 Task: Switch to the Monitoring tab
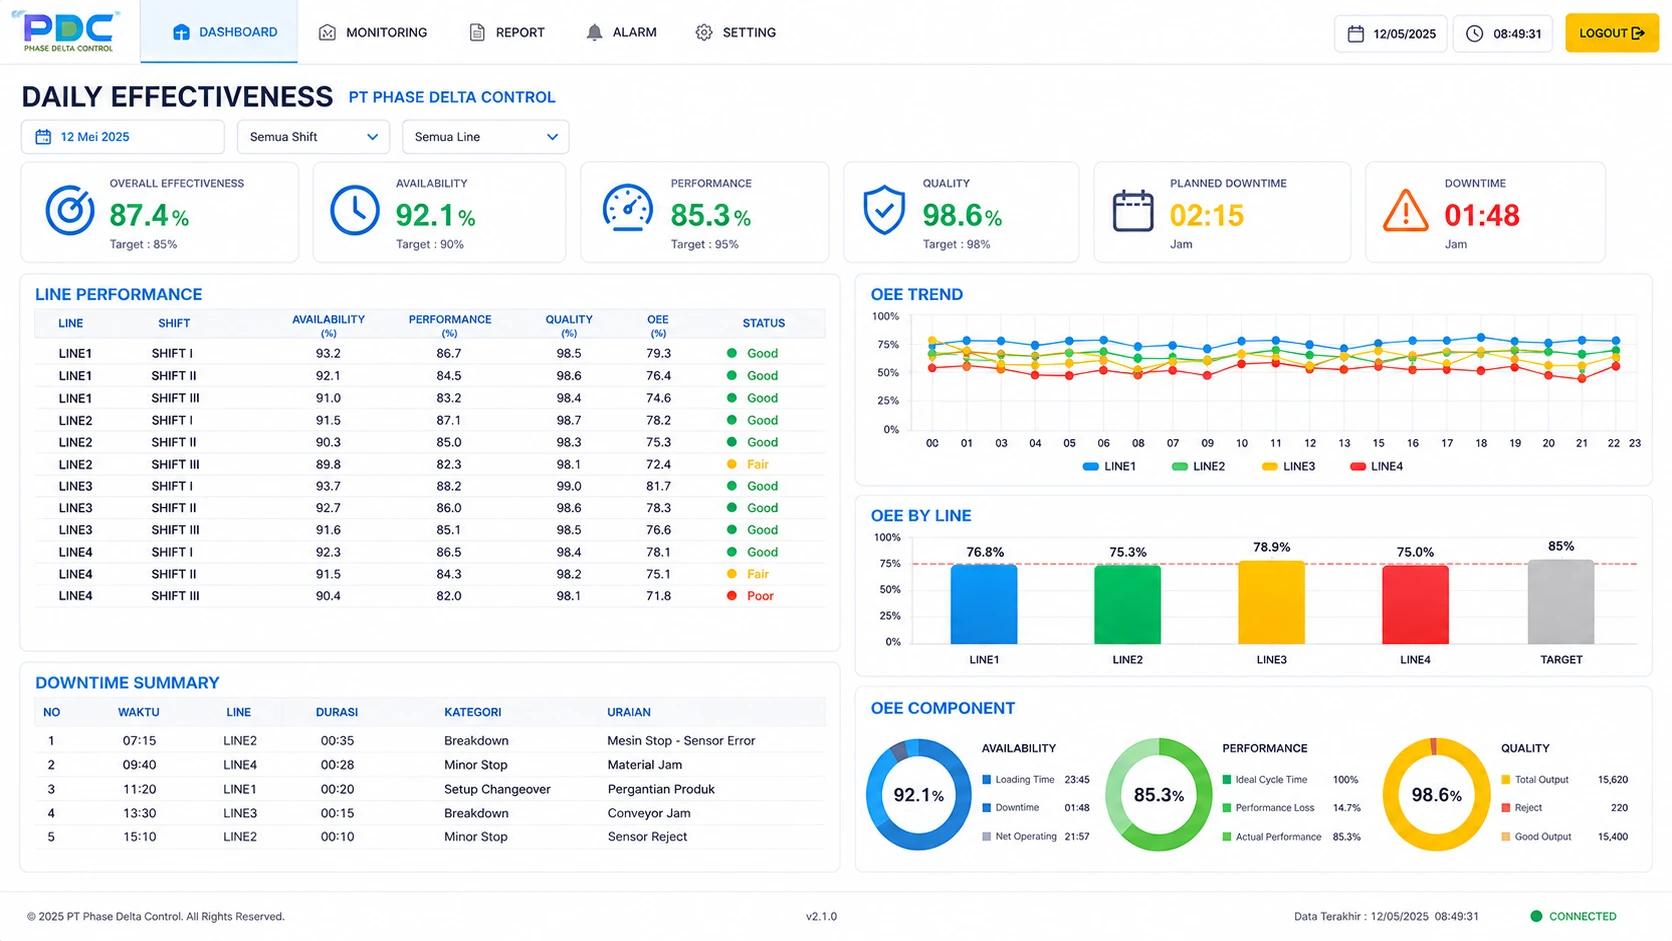coord(373,33)
